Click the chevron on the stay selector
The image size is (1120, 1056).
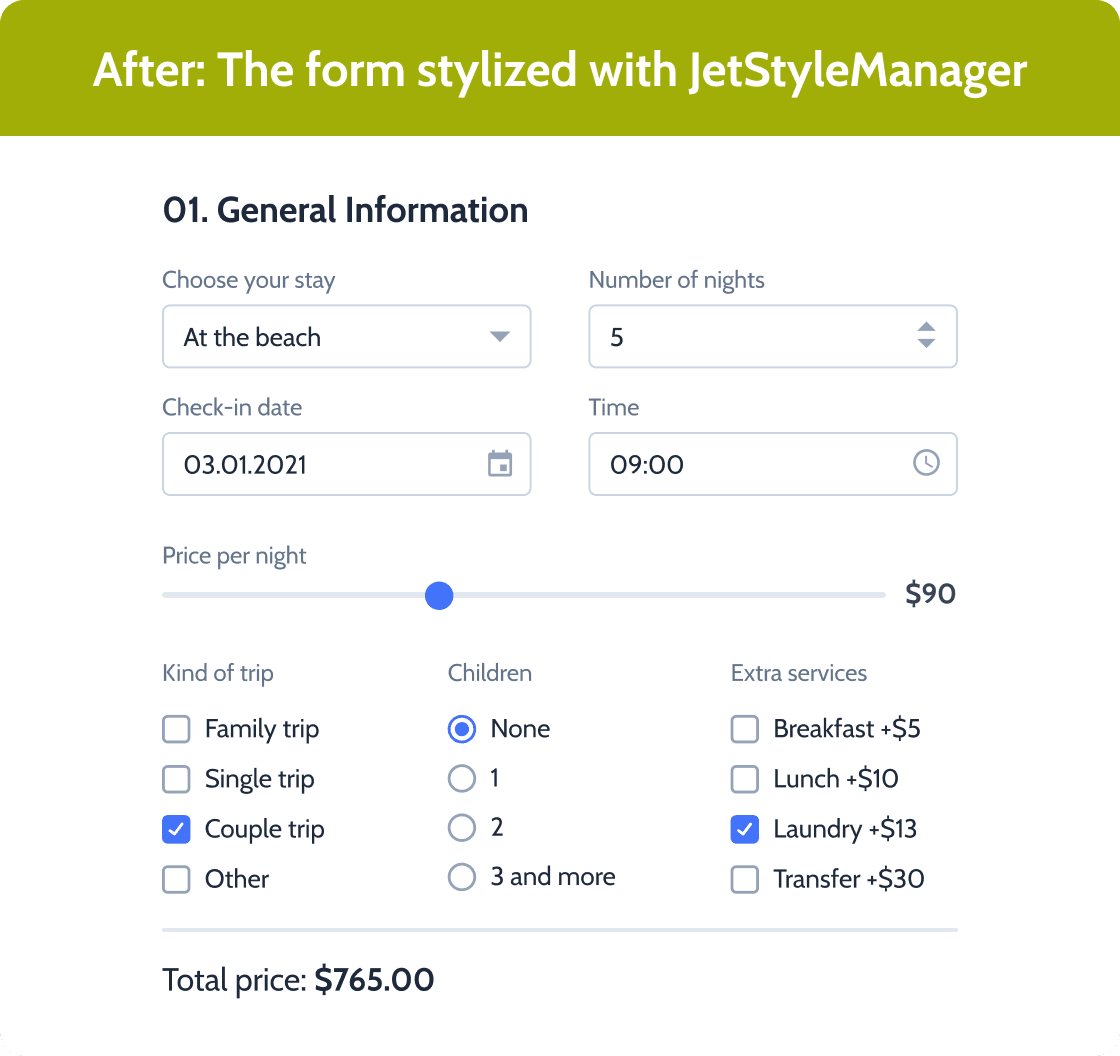pos(499,337)
